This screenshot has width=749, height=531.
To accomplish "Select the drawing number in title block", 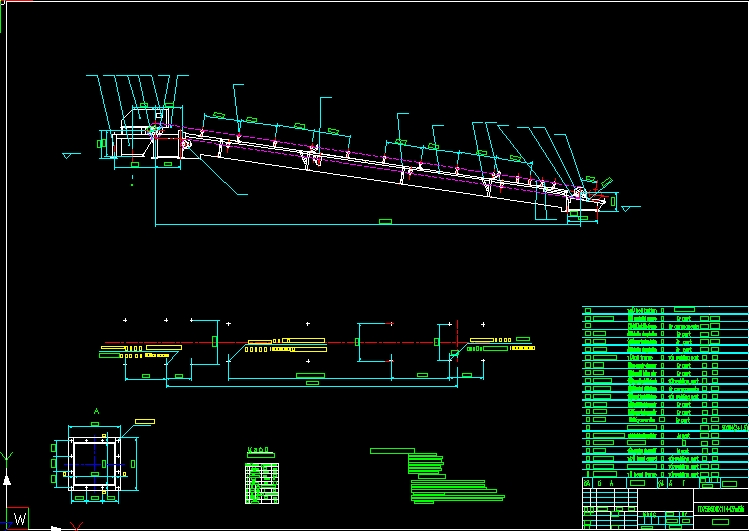I will click(720, 509).
